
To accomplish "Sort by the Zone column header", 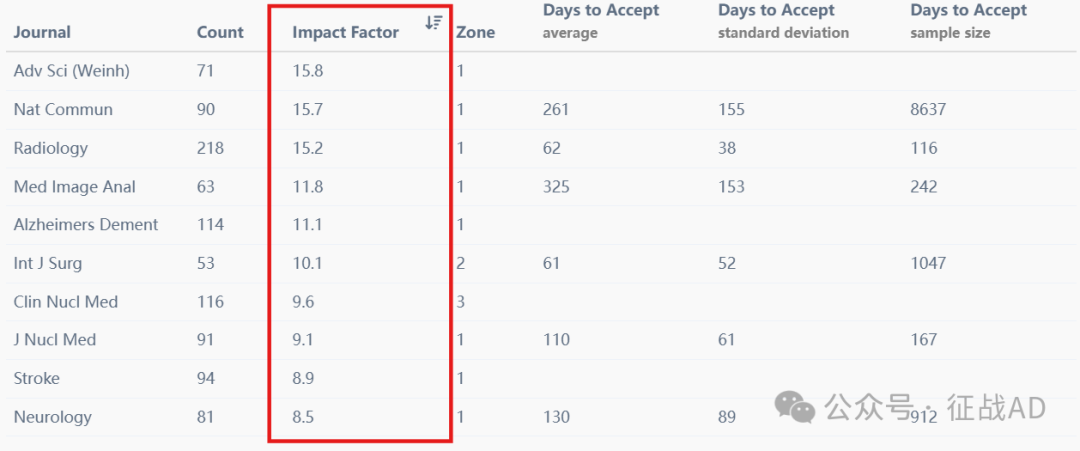I will 475,32.
